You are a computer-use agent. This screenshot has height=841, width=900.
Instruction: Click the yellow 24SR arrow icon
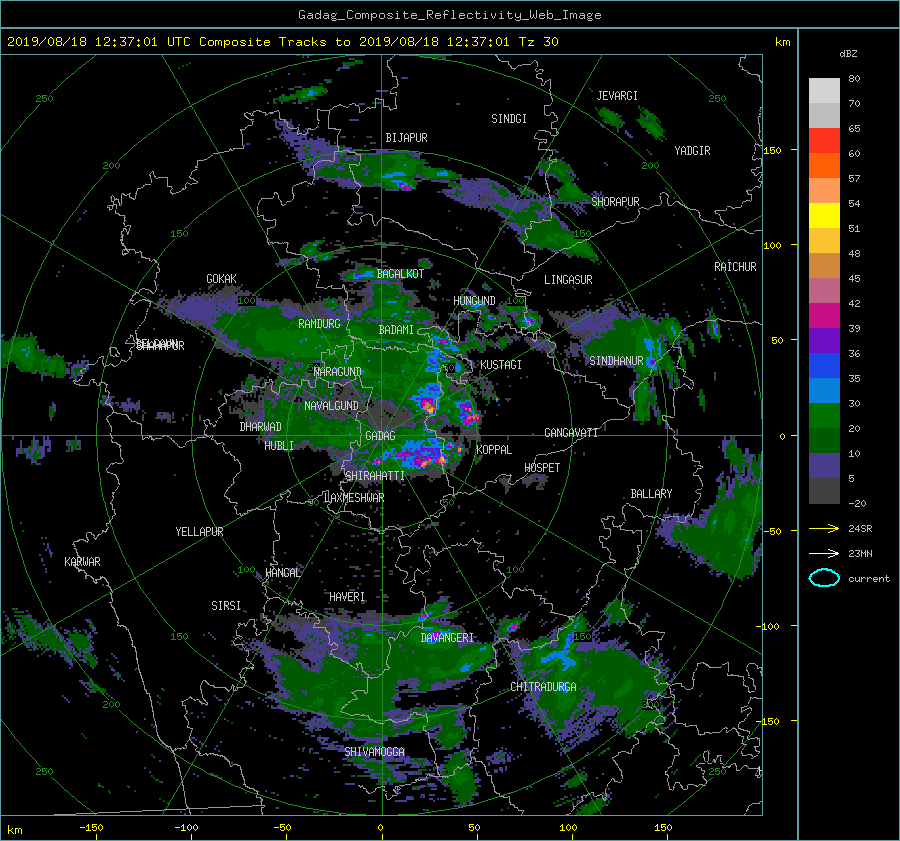824,528
